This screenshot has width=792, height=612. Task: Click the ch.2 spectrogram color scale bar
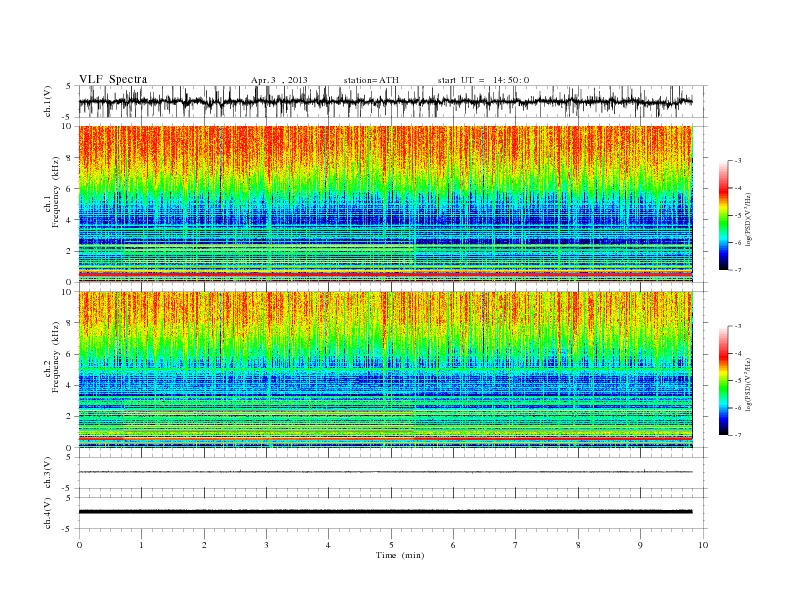723,380
